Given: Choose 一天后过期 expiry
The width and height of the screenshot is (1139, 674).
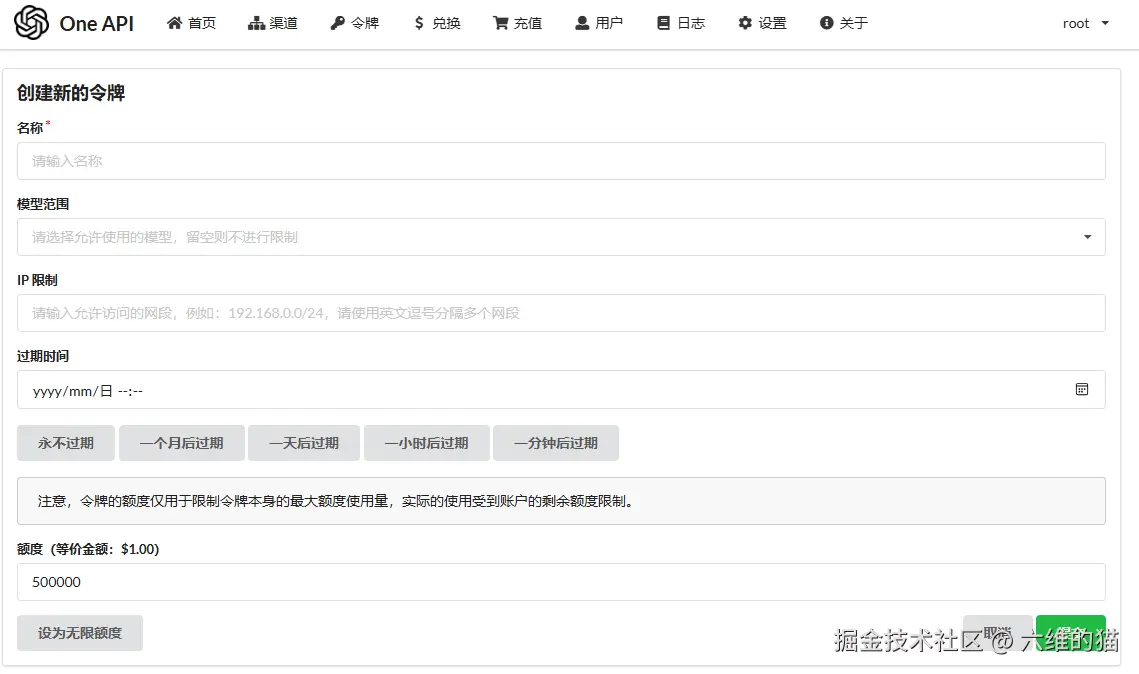Looking at the screenshot, I should tap(304, 443).
